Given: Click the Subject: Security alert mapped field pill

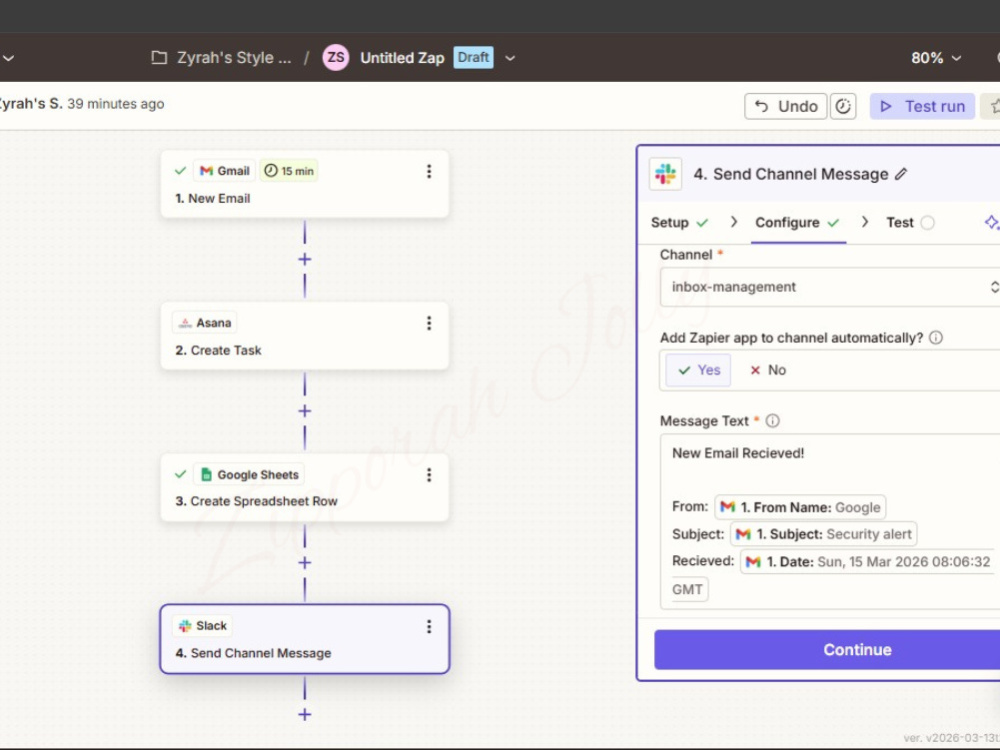Looking at the screenshot, I should pyautogui.click(x=823, y=534).
